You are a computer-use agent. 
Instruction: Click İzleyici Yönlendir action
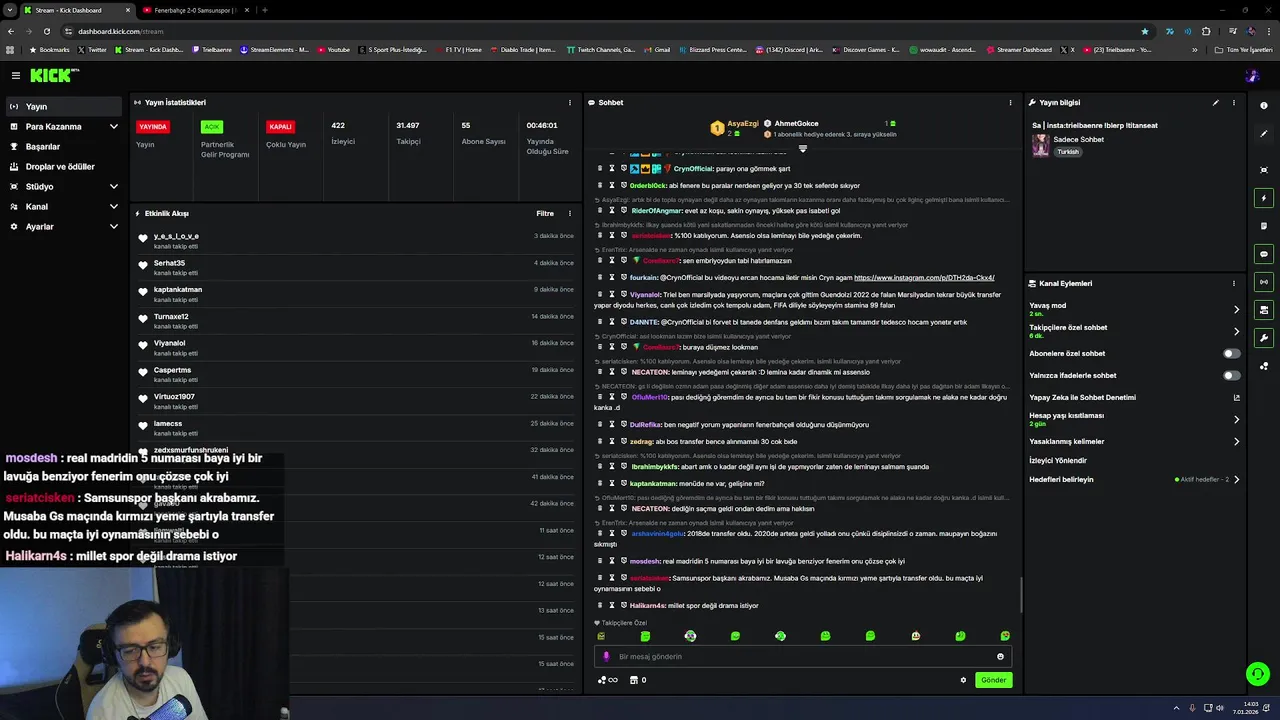tap(1058, 460)
